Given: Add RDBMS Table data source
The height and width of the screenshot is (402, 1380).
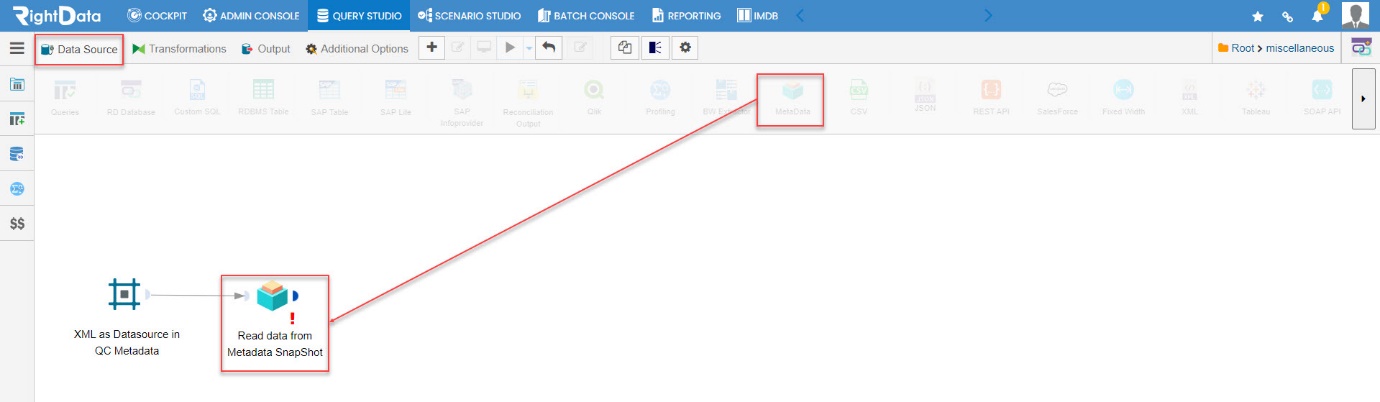Looking at the screenshot, I should [263, 98].
